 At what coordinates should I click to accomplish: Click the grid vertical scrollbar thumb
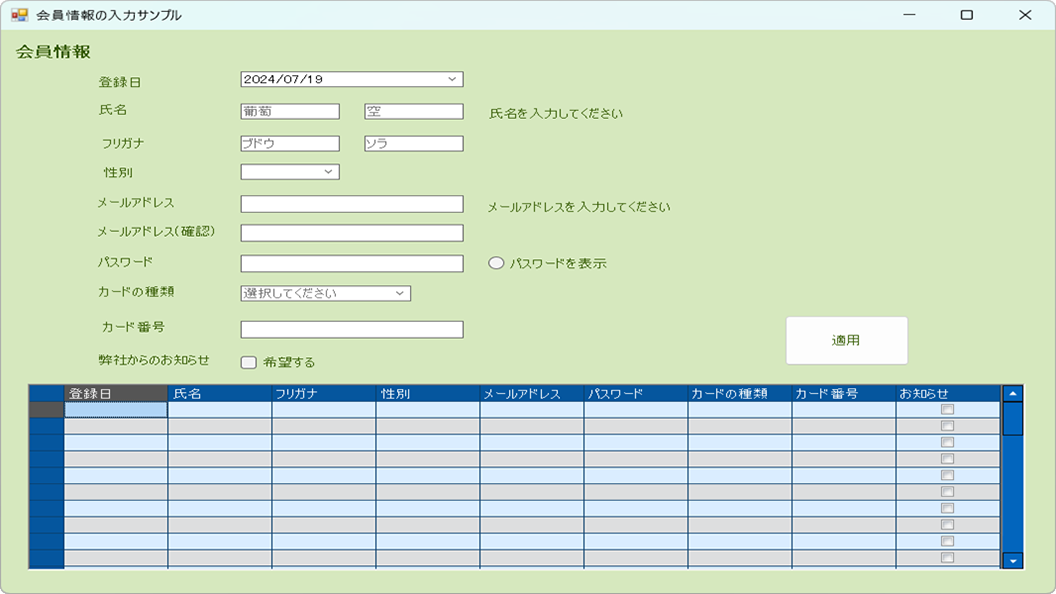point(1013,419)
